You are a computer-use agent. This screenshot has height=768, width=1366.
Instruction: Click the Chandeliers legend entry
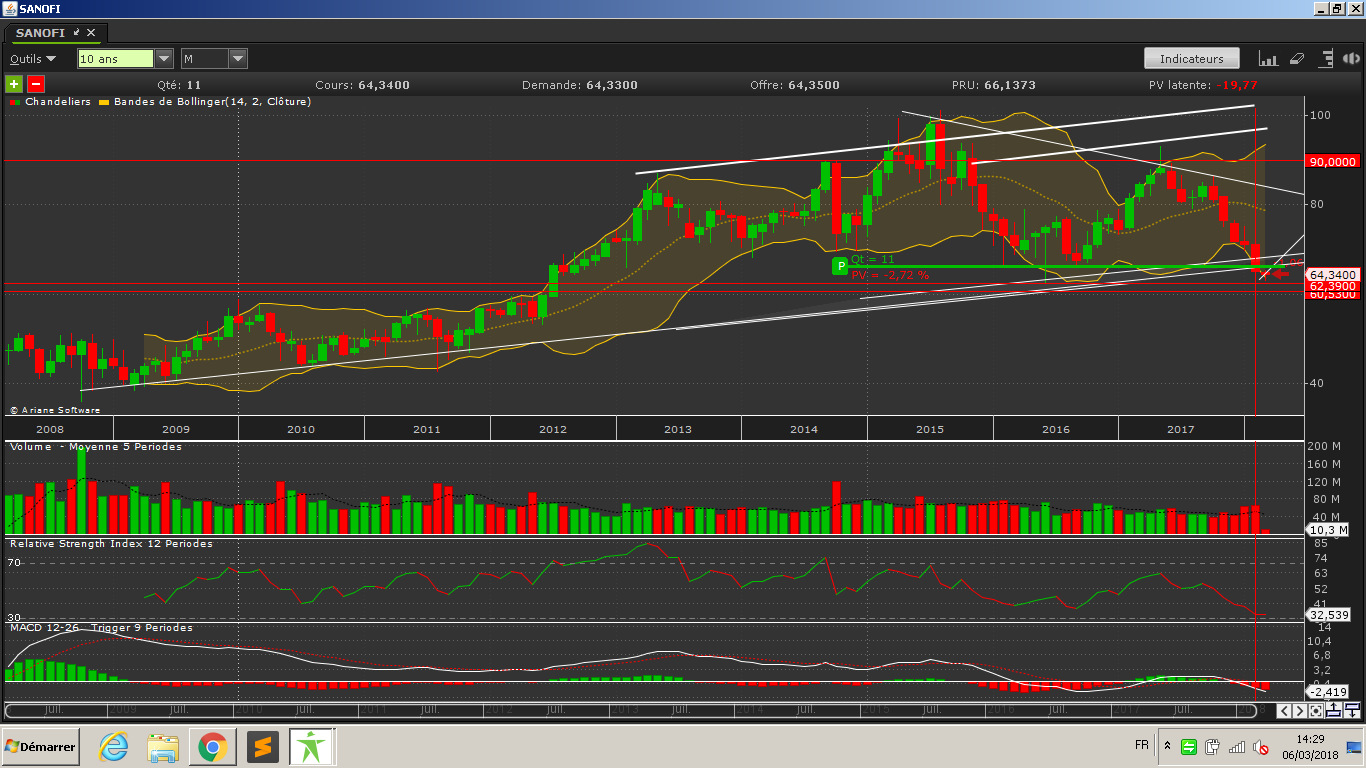50,102
